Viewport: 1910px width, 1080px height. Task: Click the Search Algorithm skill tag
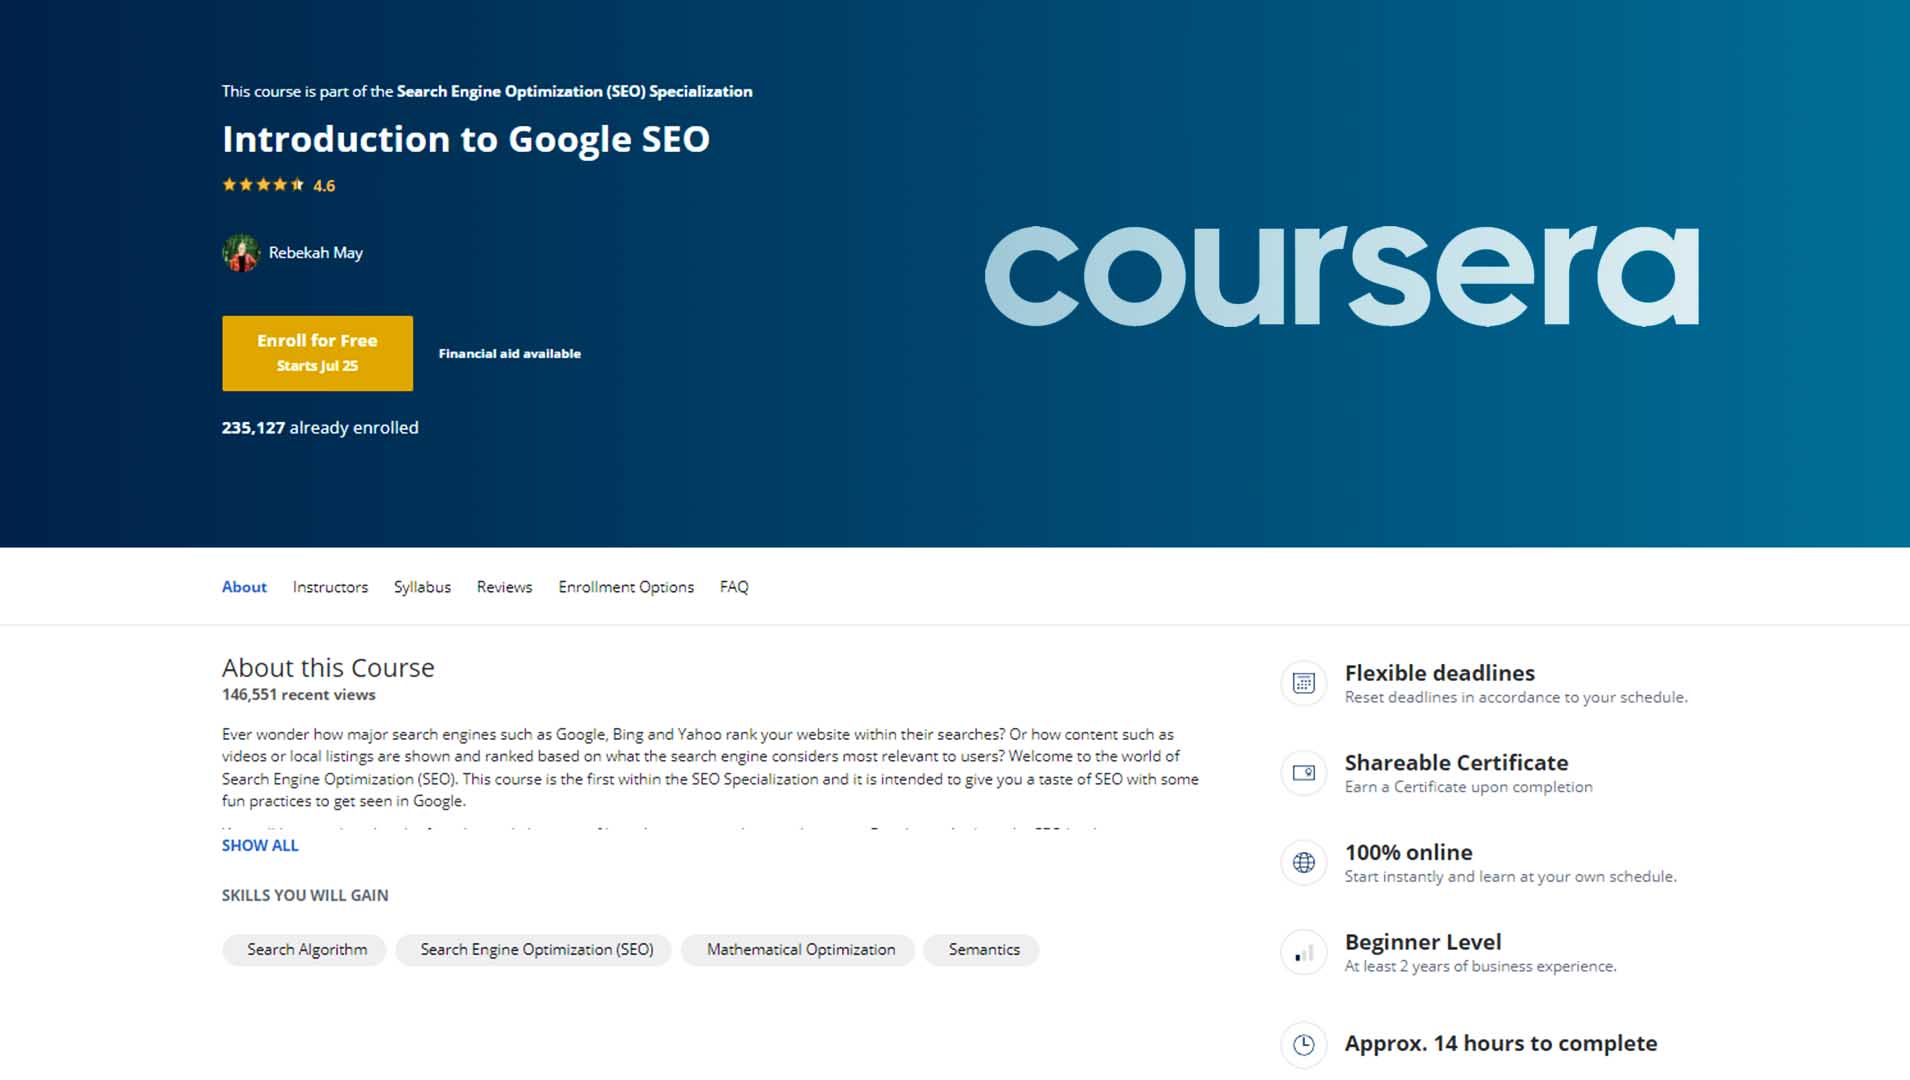pyautogui.click(x=304, y=950)
